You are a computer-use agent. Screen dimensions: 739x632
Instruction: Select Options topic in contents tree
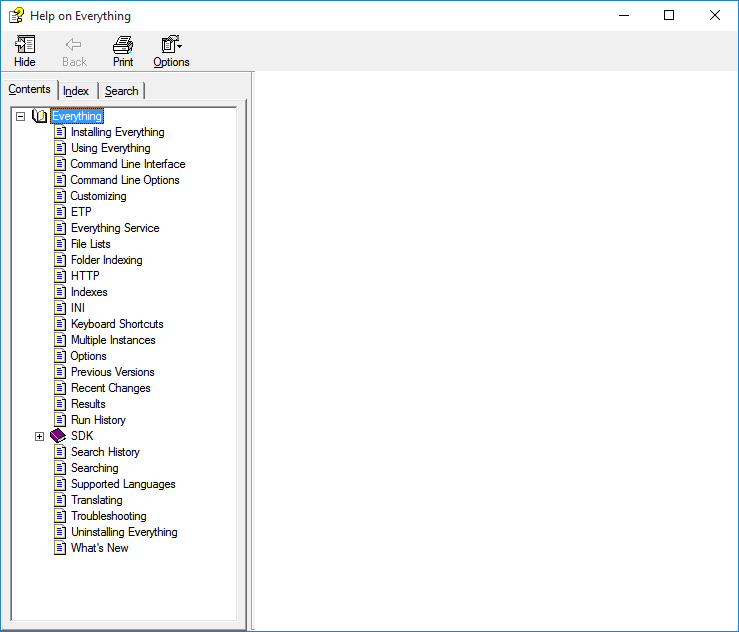click(88, 356)
